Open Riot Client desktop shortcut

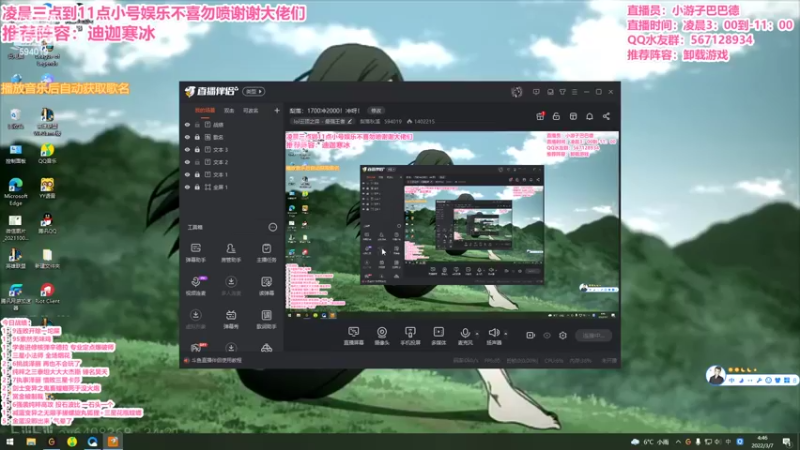[x=47, y=293]
